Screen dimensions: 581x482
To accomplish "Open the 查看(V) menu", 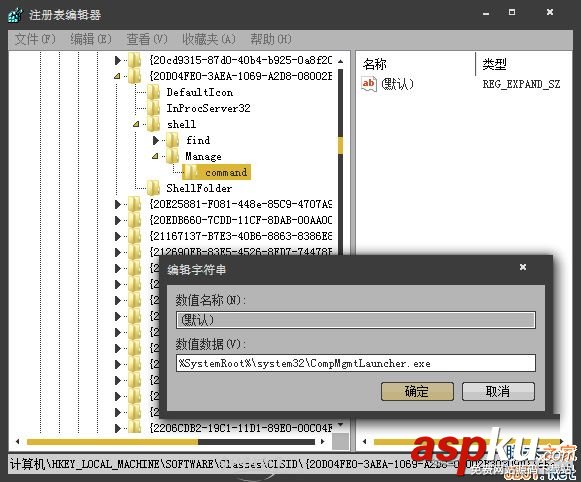I will pos(147,39).
